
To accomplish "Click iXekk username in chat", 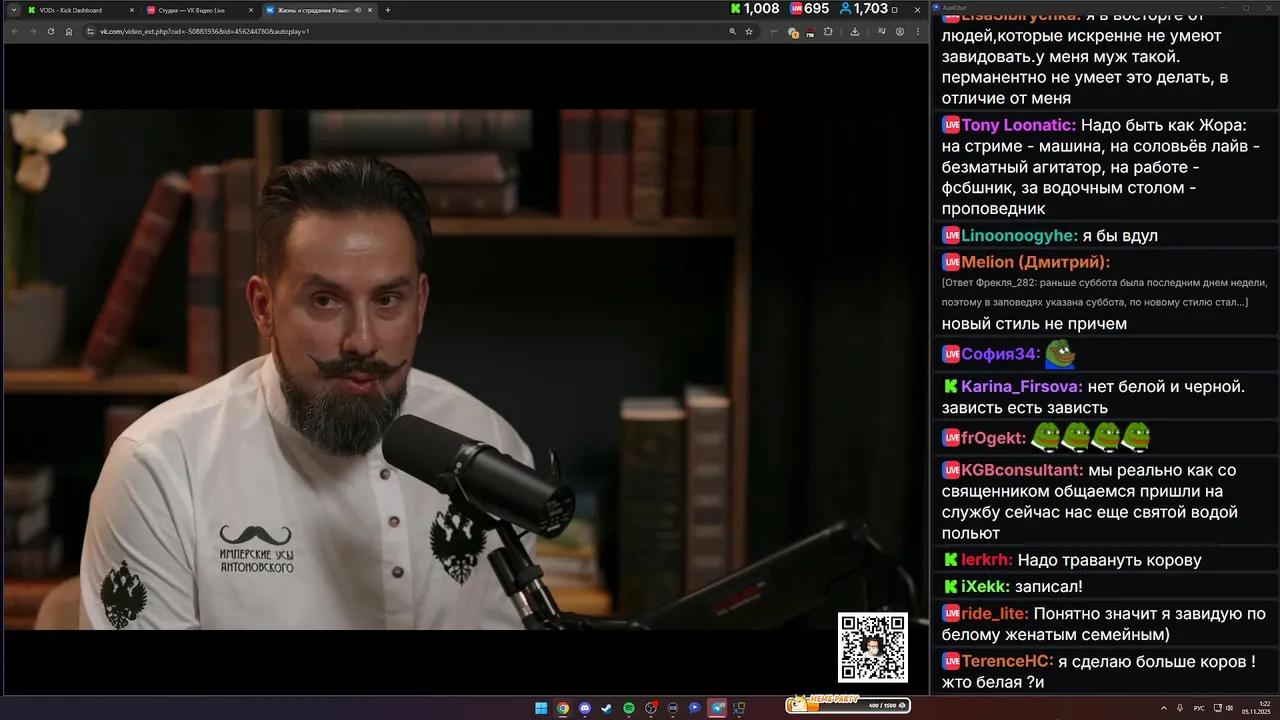I will 985,587.
